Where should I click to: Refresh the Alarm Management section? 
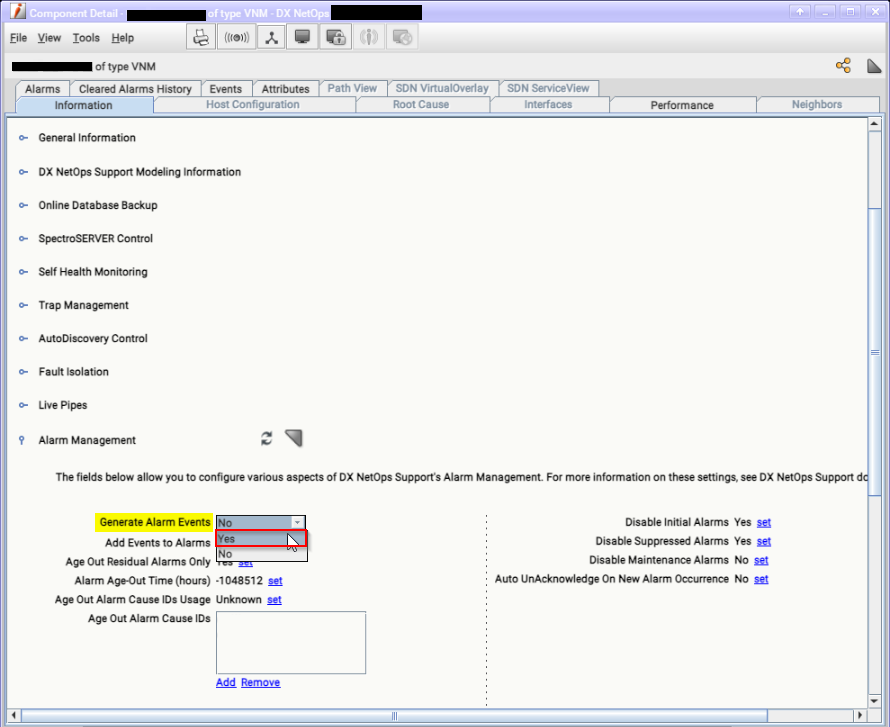coord(267,439)
